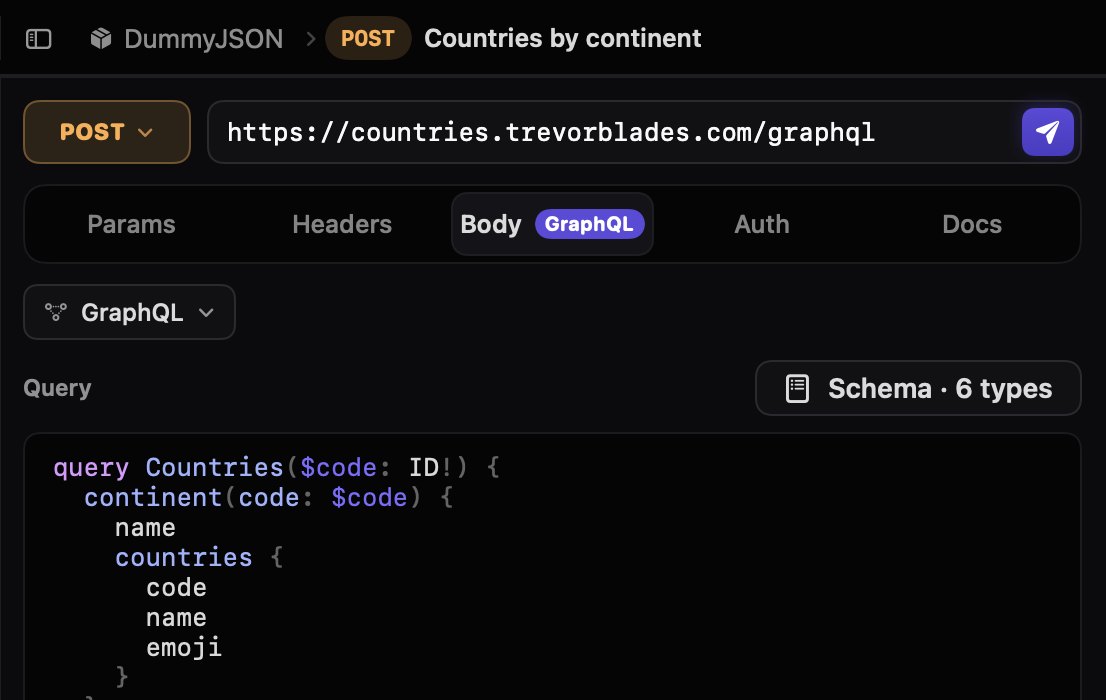The width and height of the screenshot is (1106, 700).
Task: Click the GraphQL node icon in body type selector
Action: click(x=56, y=312)
